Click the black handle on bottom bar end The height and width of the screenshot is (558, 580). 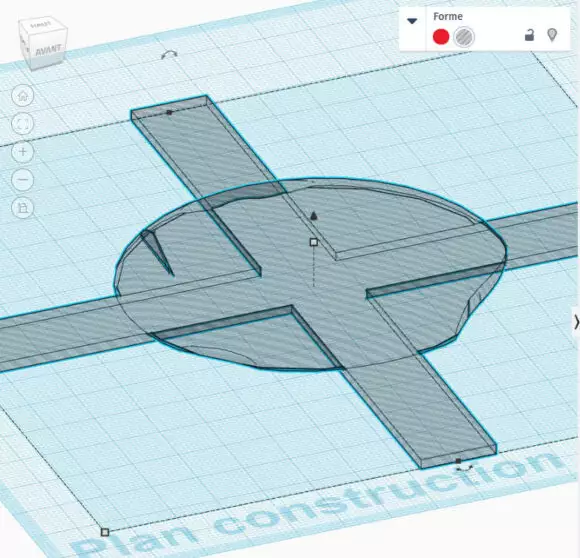458,461
